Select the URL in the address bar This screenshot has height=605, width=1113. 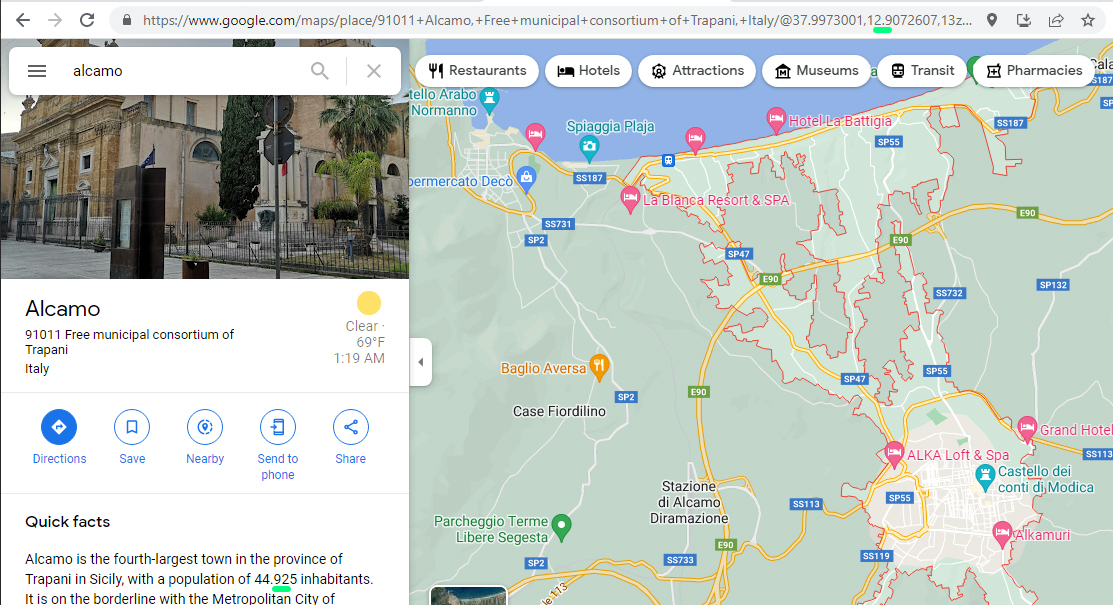tap(557, 21)
